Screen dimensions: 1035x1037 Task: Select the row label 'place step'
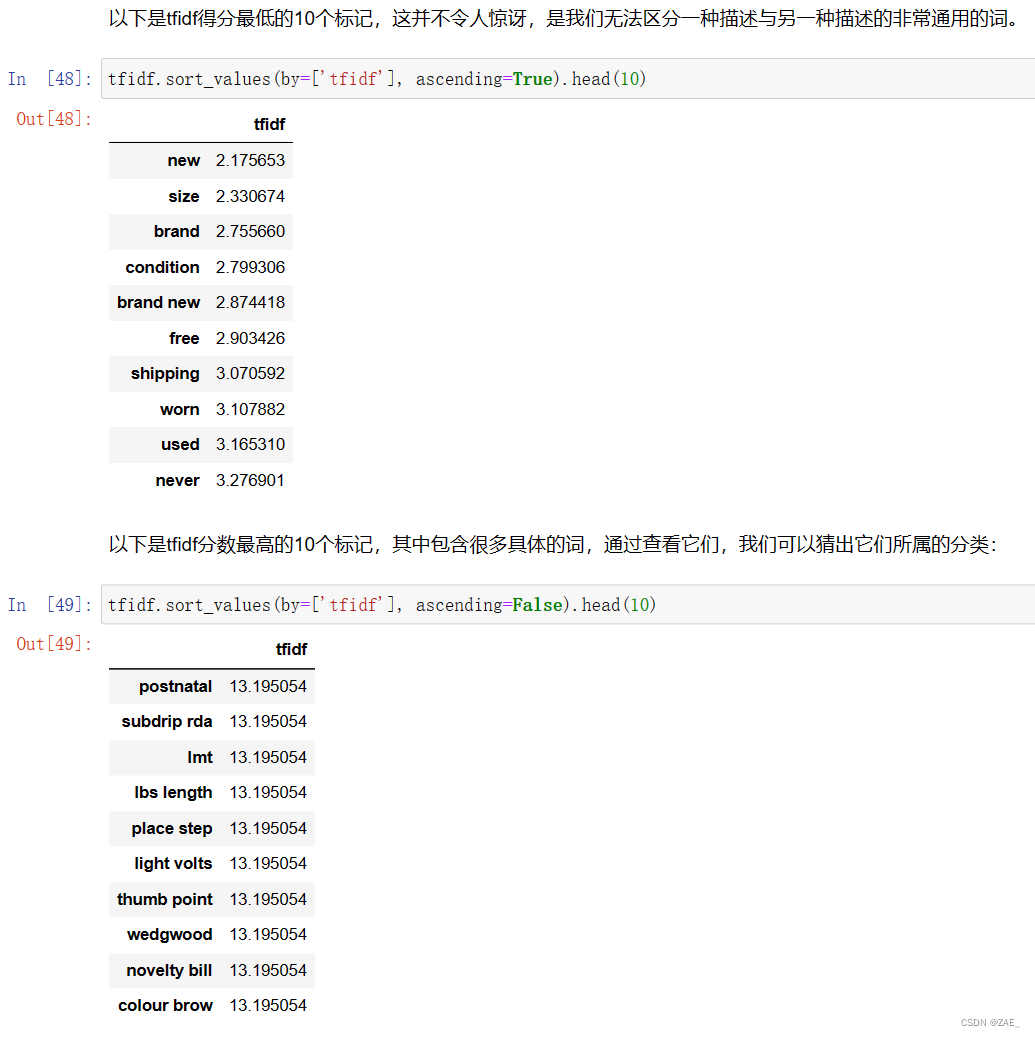click(172, 829)
